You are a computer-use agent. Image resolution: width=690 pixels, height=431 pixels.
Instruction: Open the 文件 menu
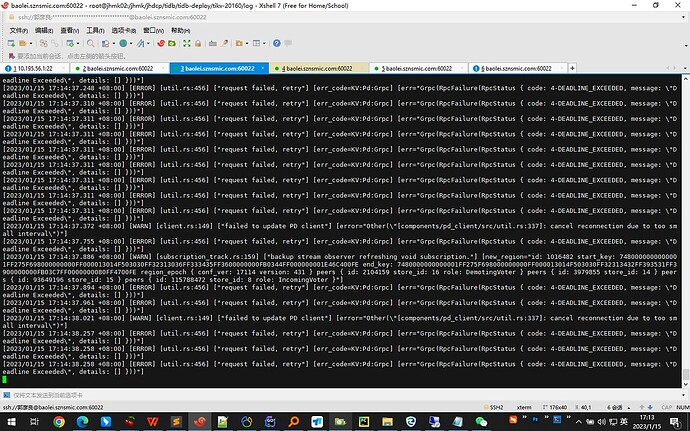(x=18, y=30)
